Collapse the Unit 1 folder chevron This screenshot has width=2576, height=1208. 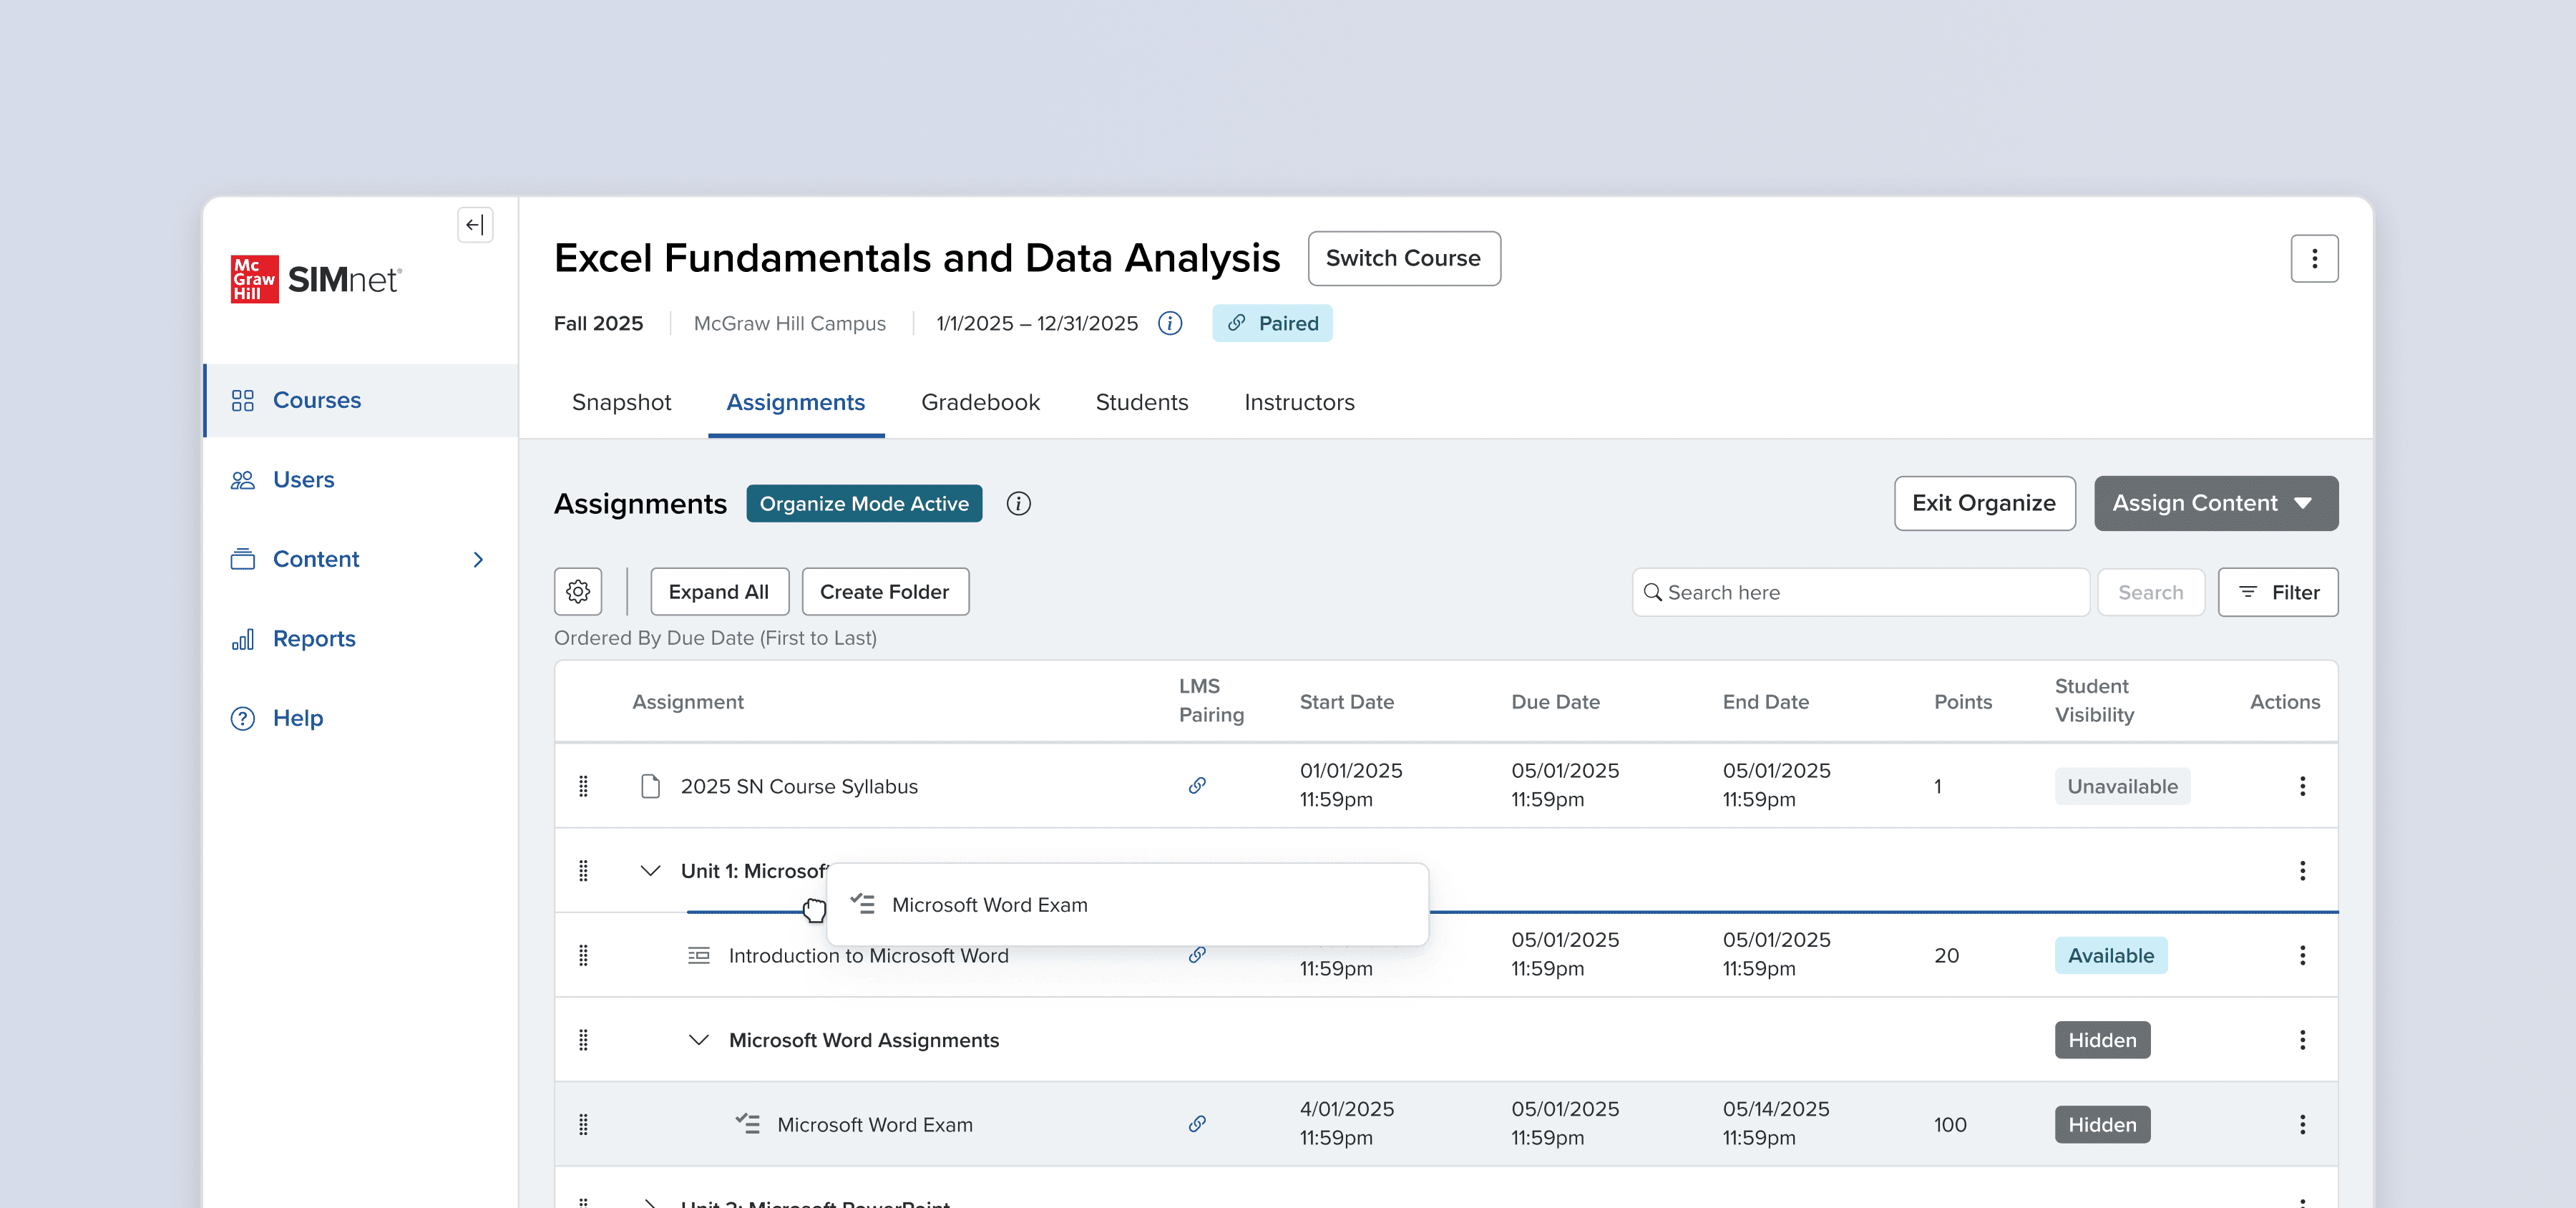pyautogui.click(x=650, y=871)
